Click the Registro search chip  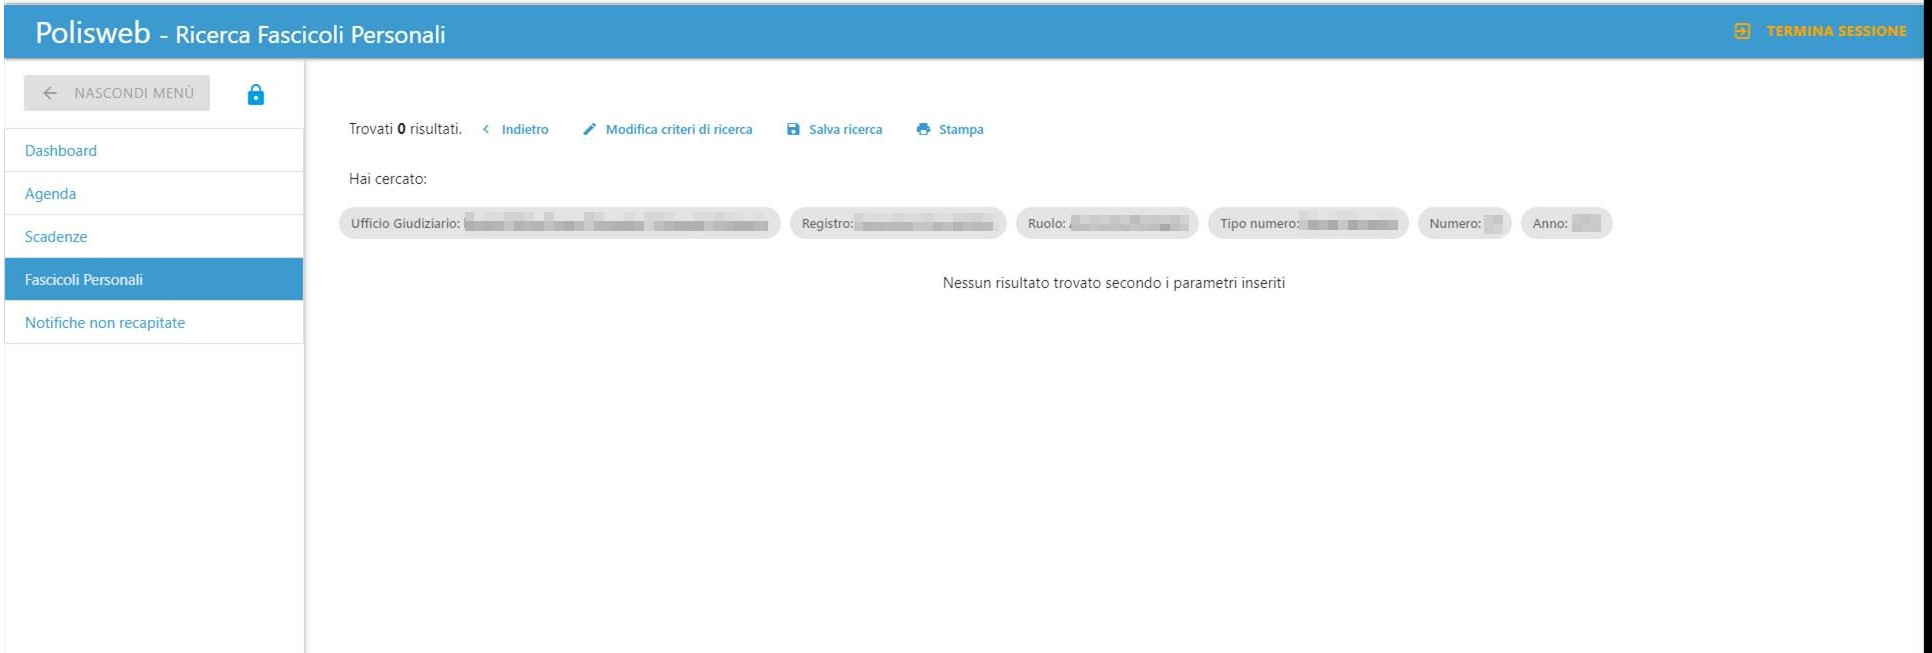897,224
